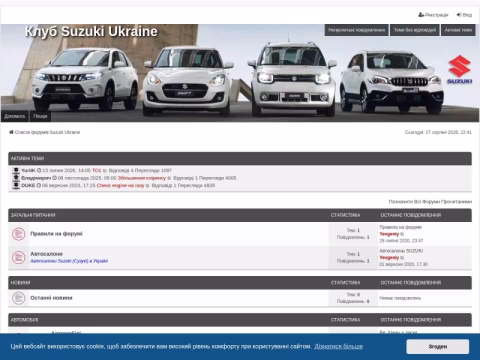Screen dimensions: 480x360
Task: Click the registration icon in top bar
Action: [x=421, y=15]
